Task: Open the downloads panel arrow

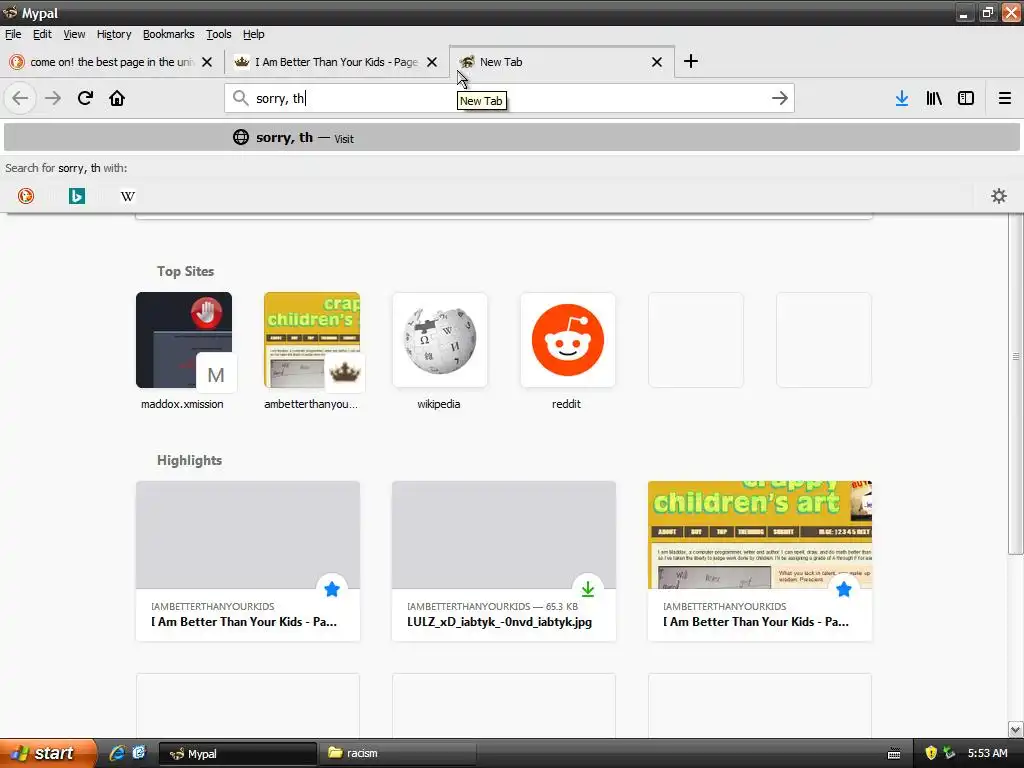Action: (x=902, y=99)
